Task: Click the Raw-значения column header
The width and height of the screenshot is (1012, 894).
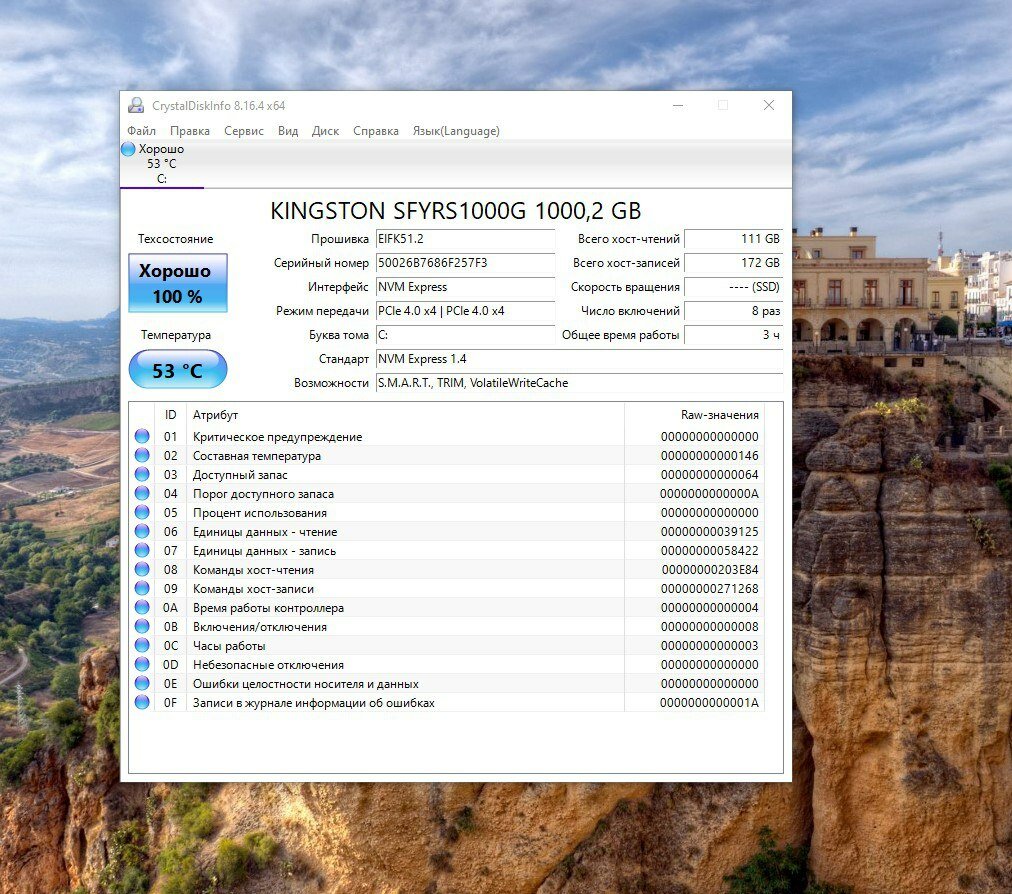Action: click(x=694, y=415)
